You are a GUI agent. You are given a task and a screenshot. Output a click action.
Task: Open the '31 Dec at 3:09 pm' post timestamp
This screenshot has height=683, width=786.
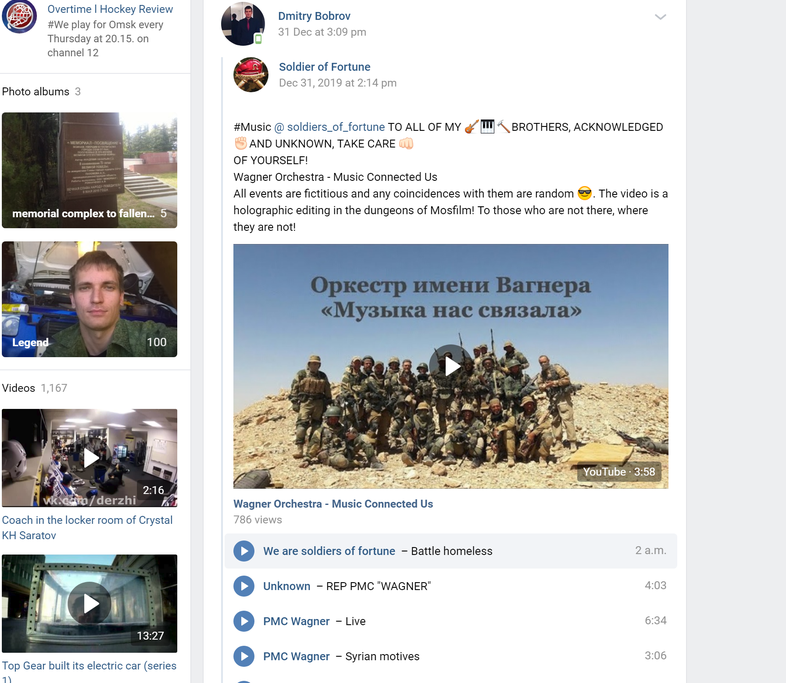pos(322,32)
